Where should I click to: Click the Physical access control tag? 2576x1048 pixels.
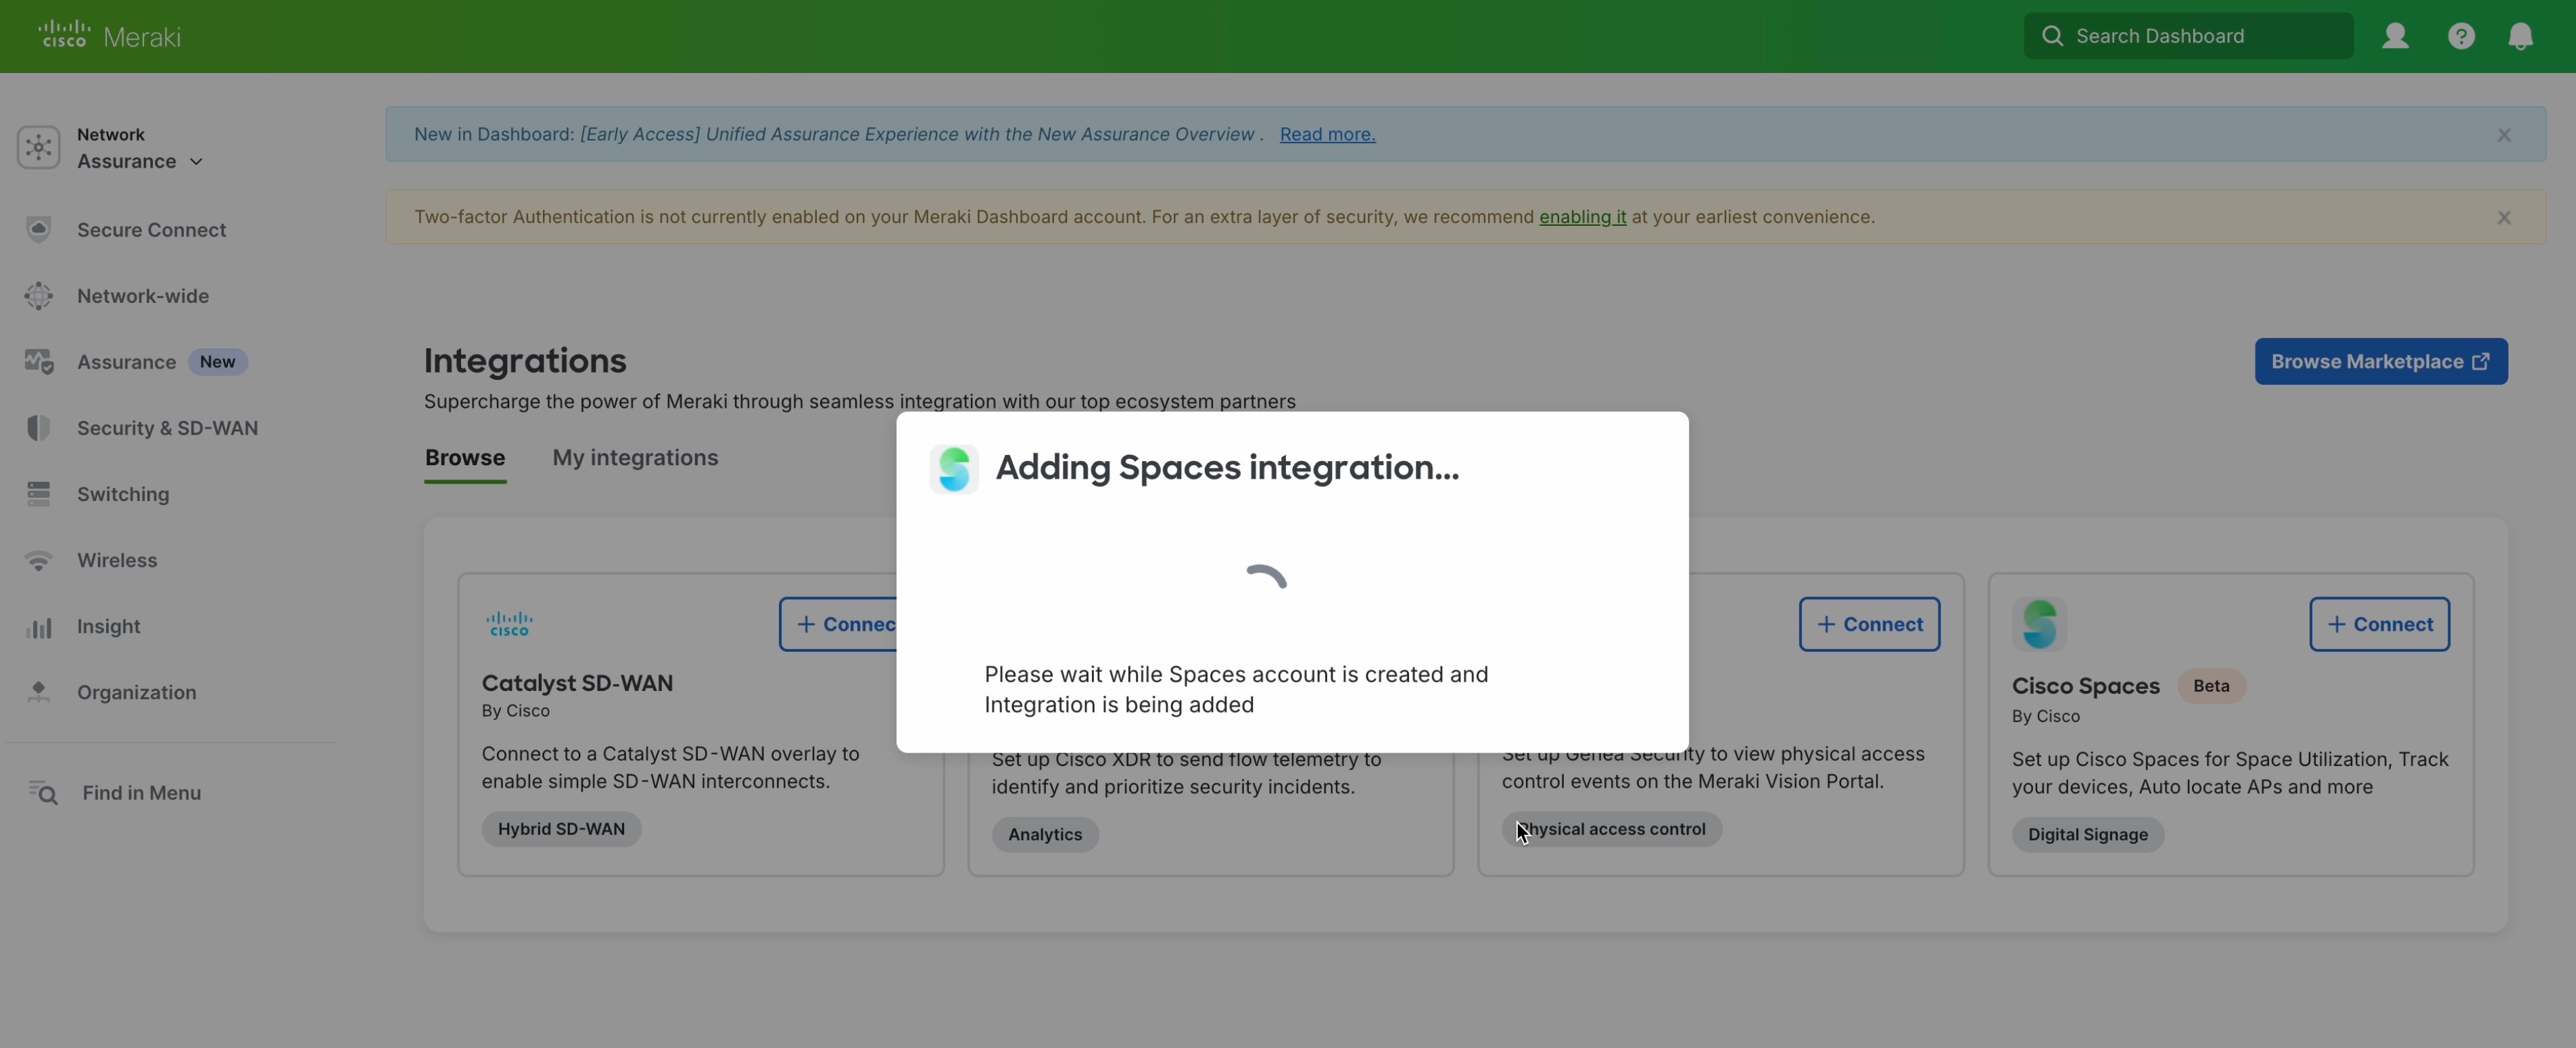[x=1611, y=829]
